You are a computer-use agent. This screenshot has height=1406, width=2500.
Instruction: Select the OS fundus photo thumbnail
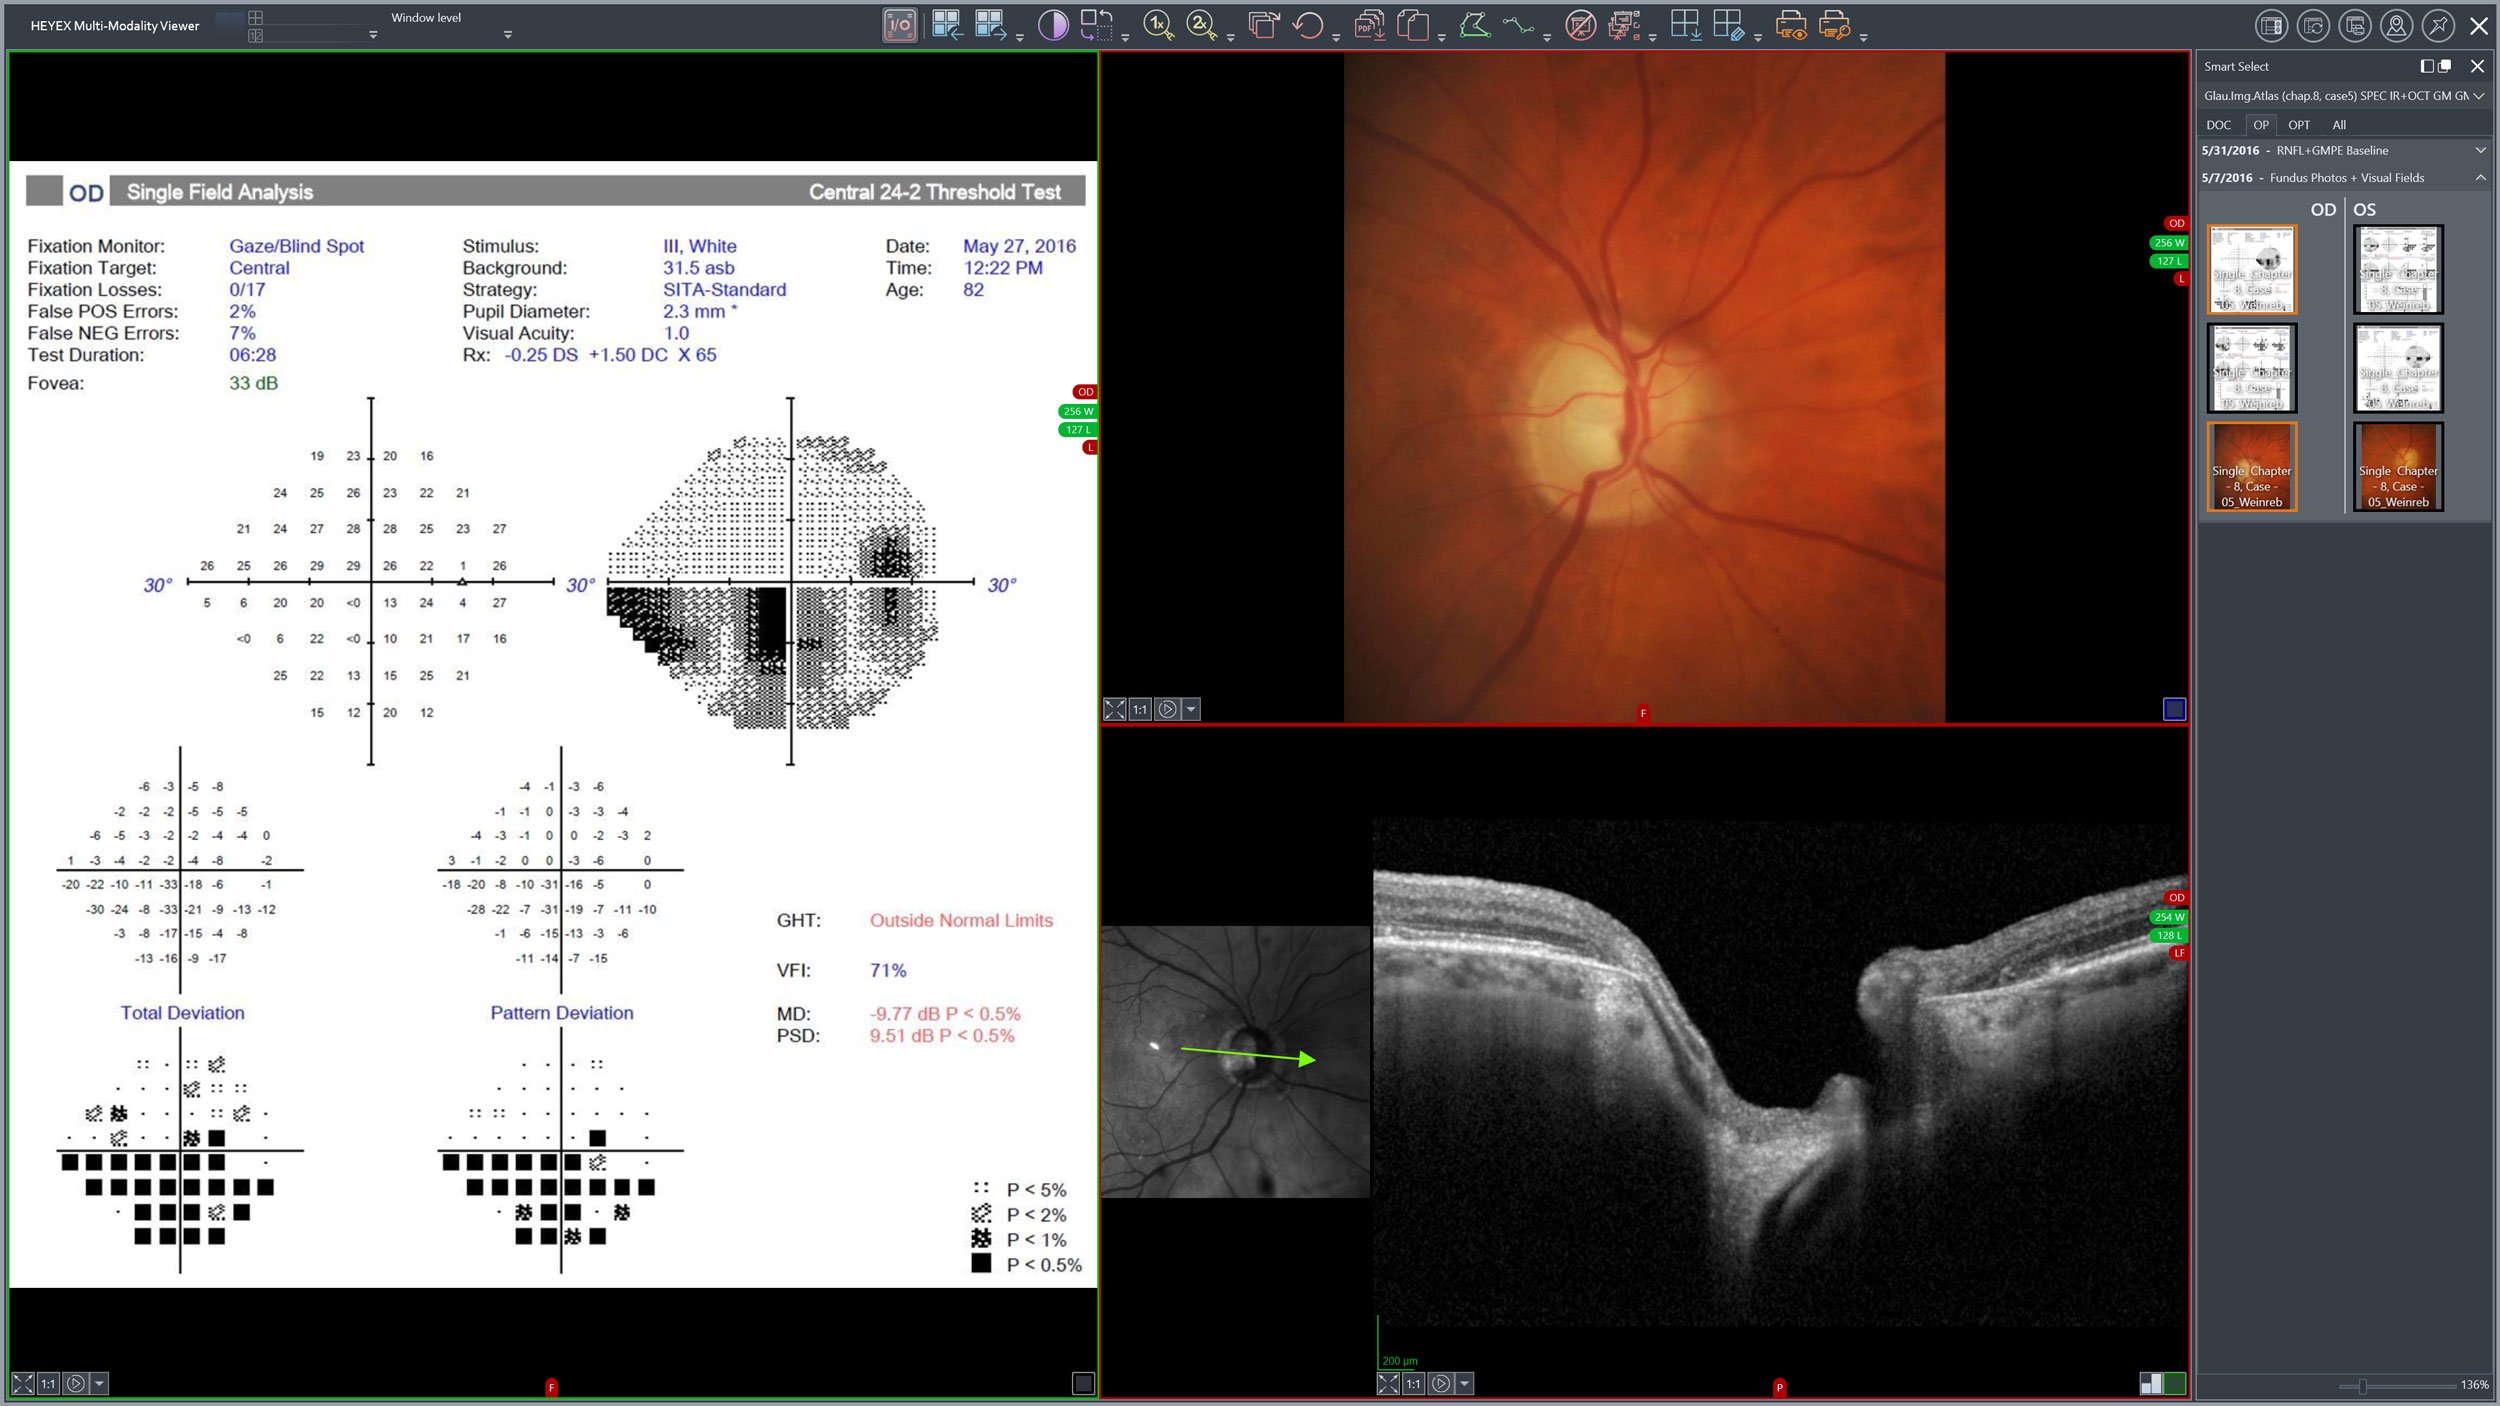2397,467
